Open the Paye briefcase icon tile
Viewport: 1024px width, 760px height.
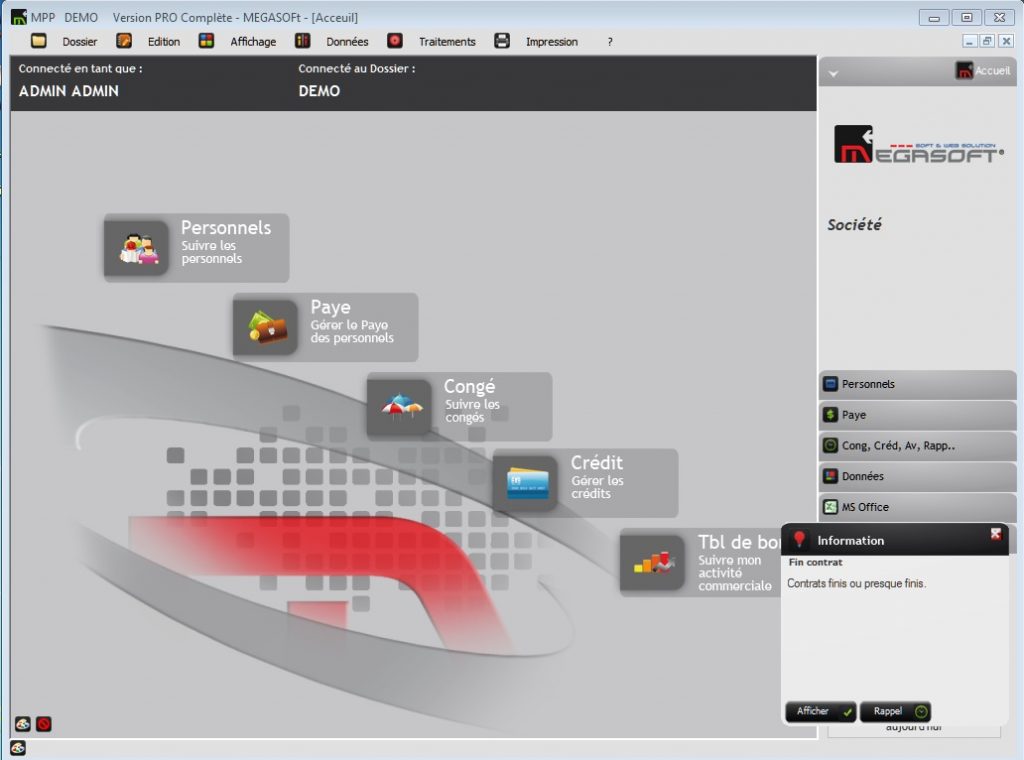click(266, 328)
